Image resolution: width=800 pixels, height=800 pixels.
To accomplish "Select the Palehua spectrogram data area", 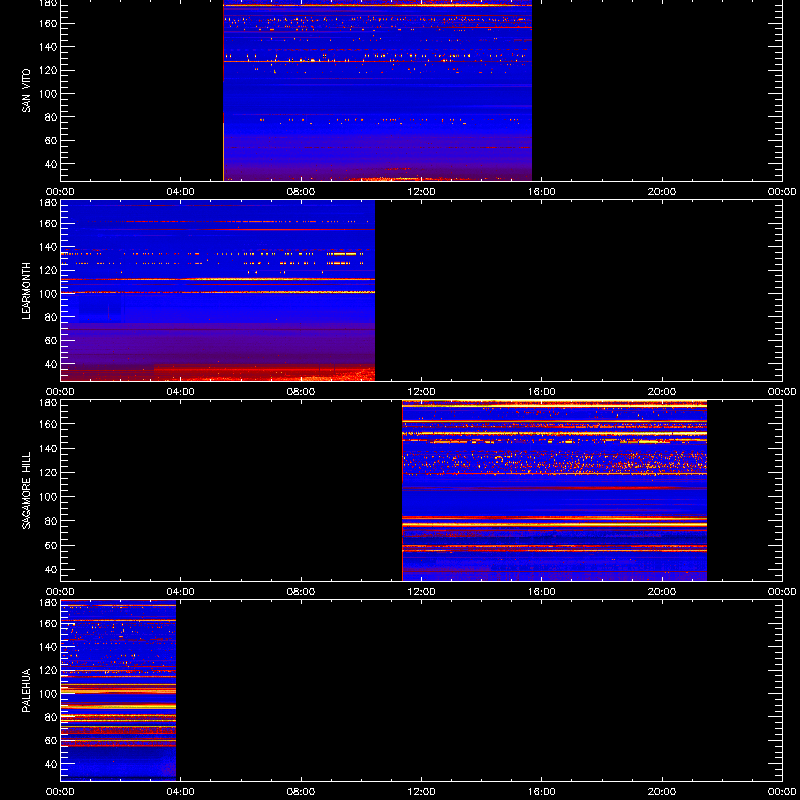I will tap(118, 690).
